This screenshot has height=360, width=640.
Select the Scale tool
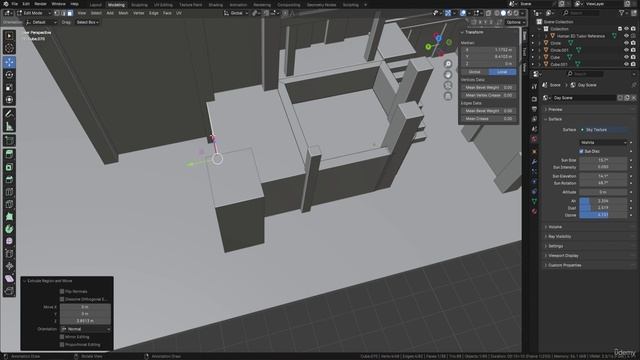(9, 87)
